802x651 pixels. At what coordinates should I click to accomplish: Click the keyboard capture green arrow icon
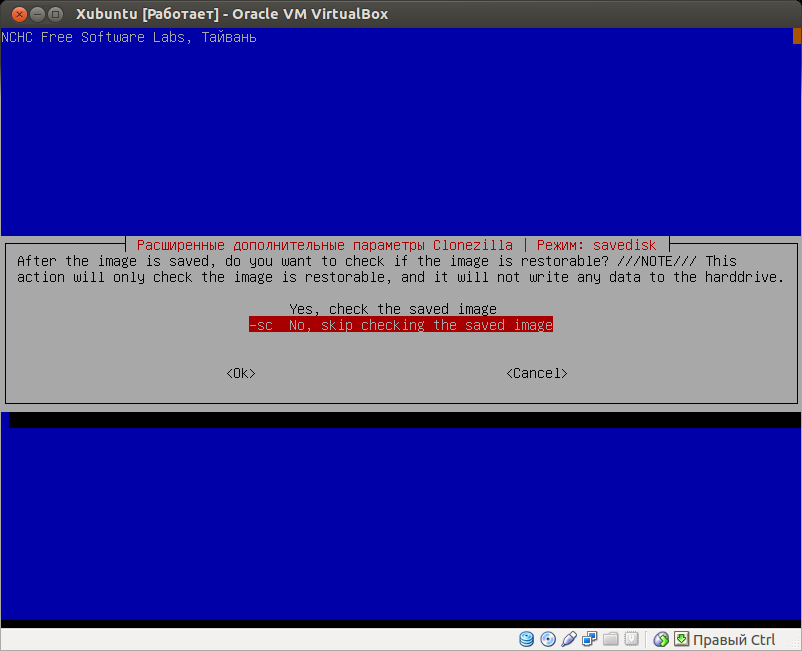click(x=681, y=639)
